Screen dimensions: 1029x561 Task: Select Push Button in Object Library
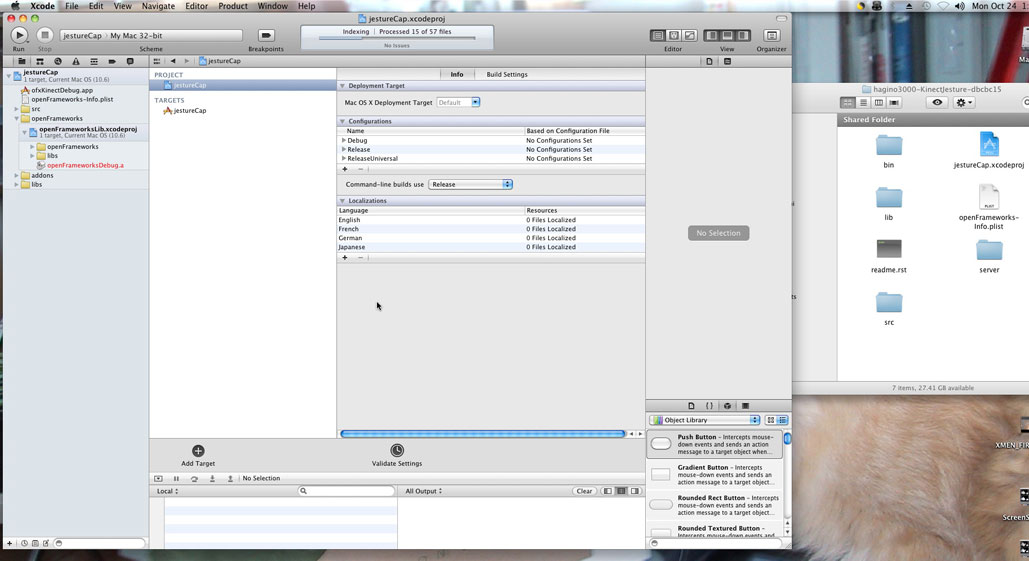(x=714, y=444)
